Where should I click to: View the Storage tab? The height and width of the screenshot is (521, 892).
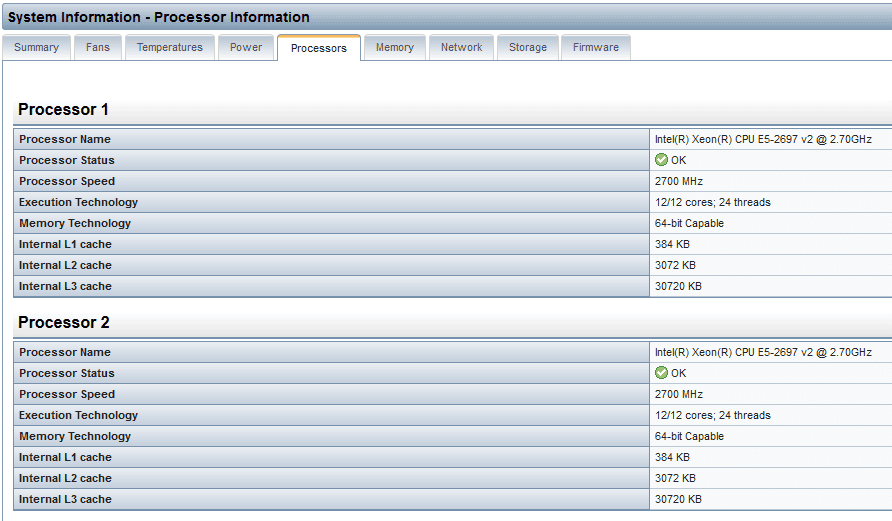(x=527, y=47)
